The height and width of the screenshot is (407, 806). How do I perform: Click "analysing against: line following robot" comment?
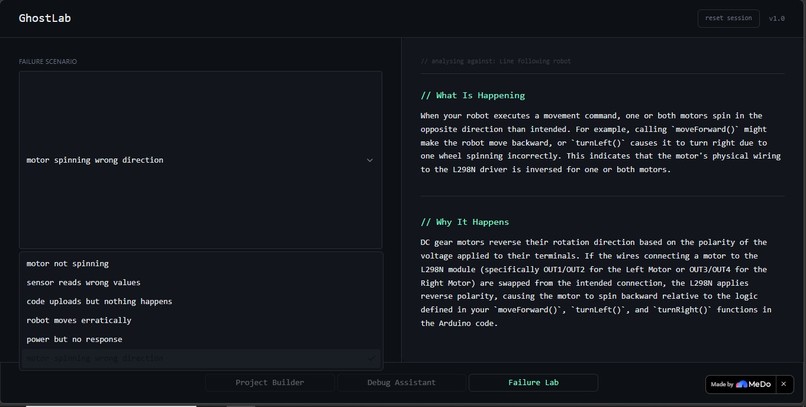click(x=496, y=61)
